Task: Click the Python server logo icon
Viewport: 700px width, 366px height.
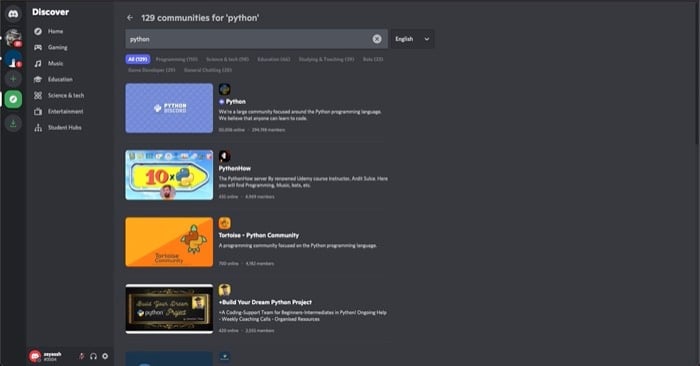Action: (x=225, y=89)
